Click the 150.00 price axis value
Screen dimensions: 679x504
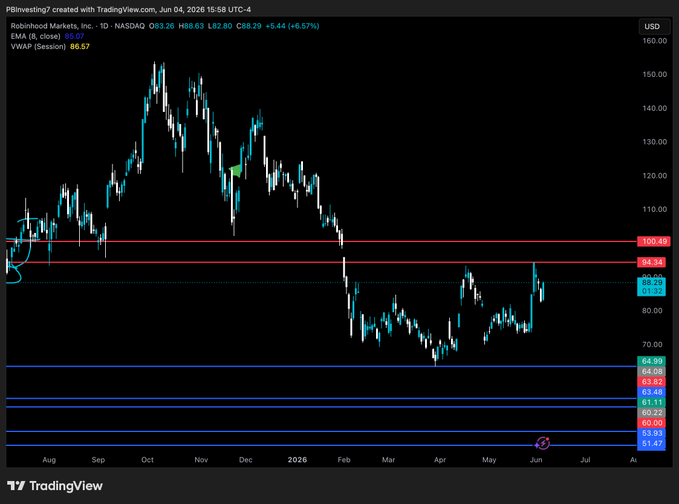pyautogui.click(x=654, y=74)
